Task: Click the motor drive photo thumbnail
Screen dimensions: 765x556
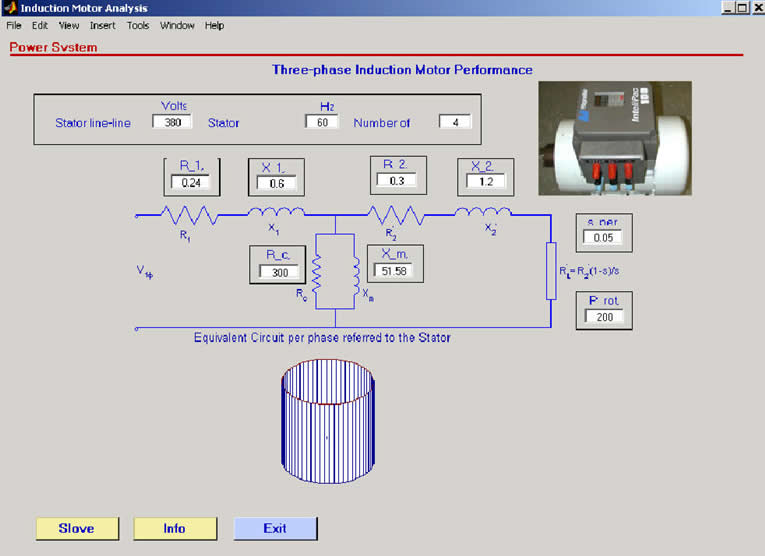Action: pos(615,138)
